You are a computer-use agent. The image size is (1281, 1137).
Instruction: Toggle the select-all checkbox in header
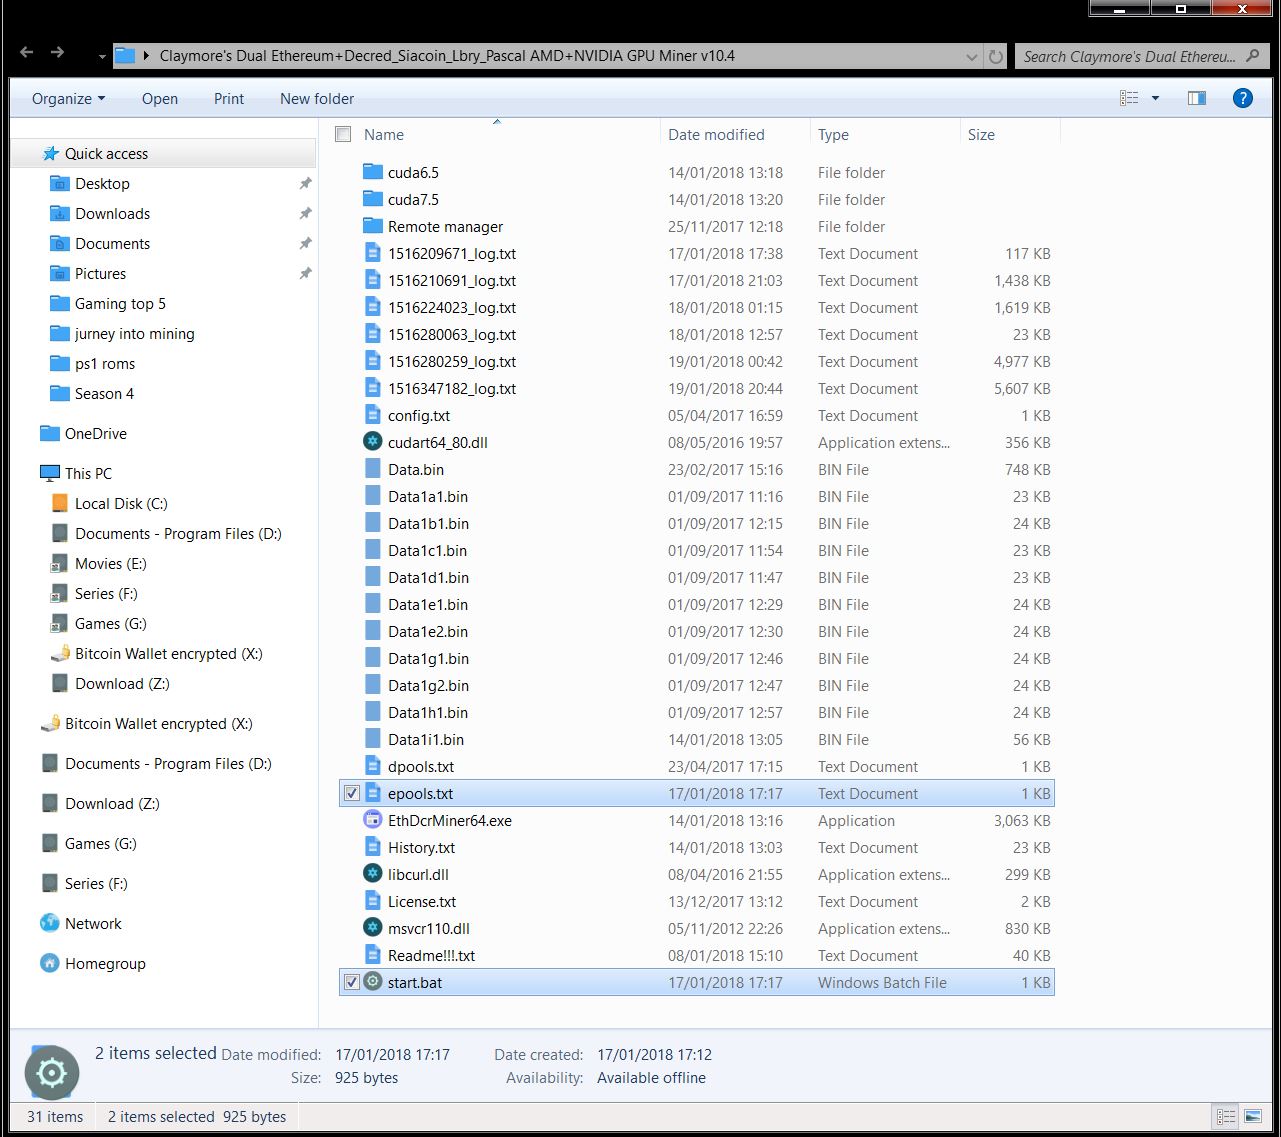344,134
